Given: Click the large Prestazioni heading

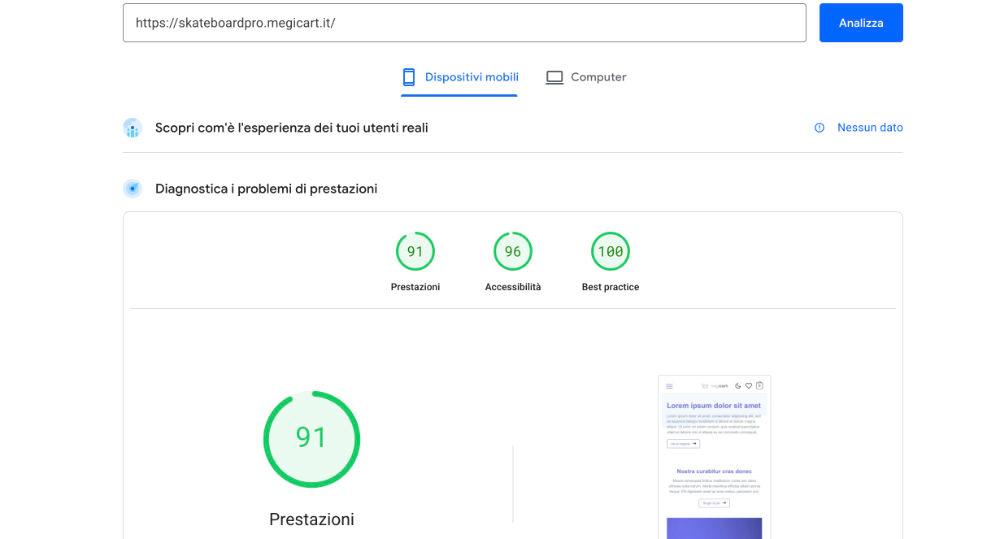Looking at the screenshot, I should pos(311,519).
